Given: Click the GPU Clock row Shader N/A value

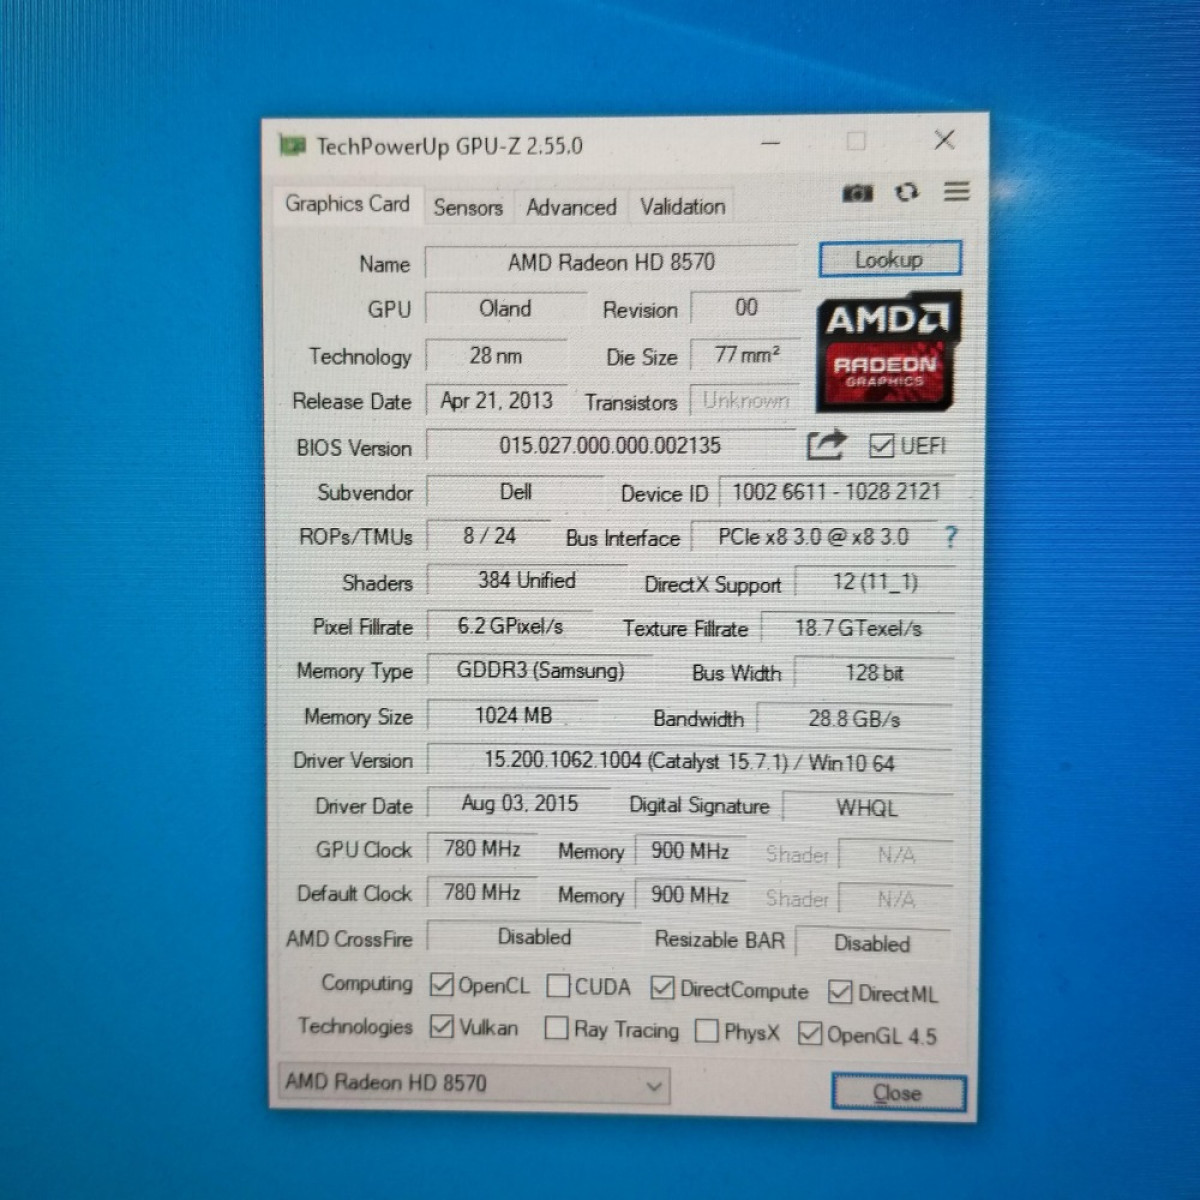Looking at the screenshot, I should click(896, 855).
